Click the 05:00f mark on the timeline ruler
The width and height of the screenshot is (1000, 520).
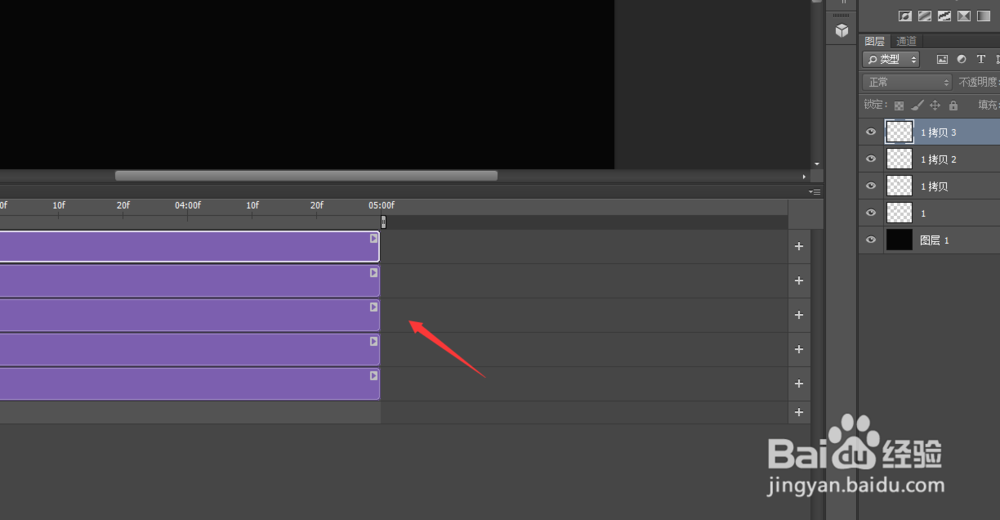pyautogui.click(x=381, y=205)
